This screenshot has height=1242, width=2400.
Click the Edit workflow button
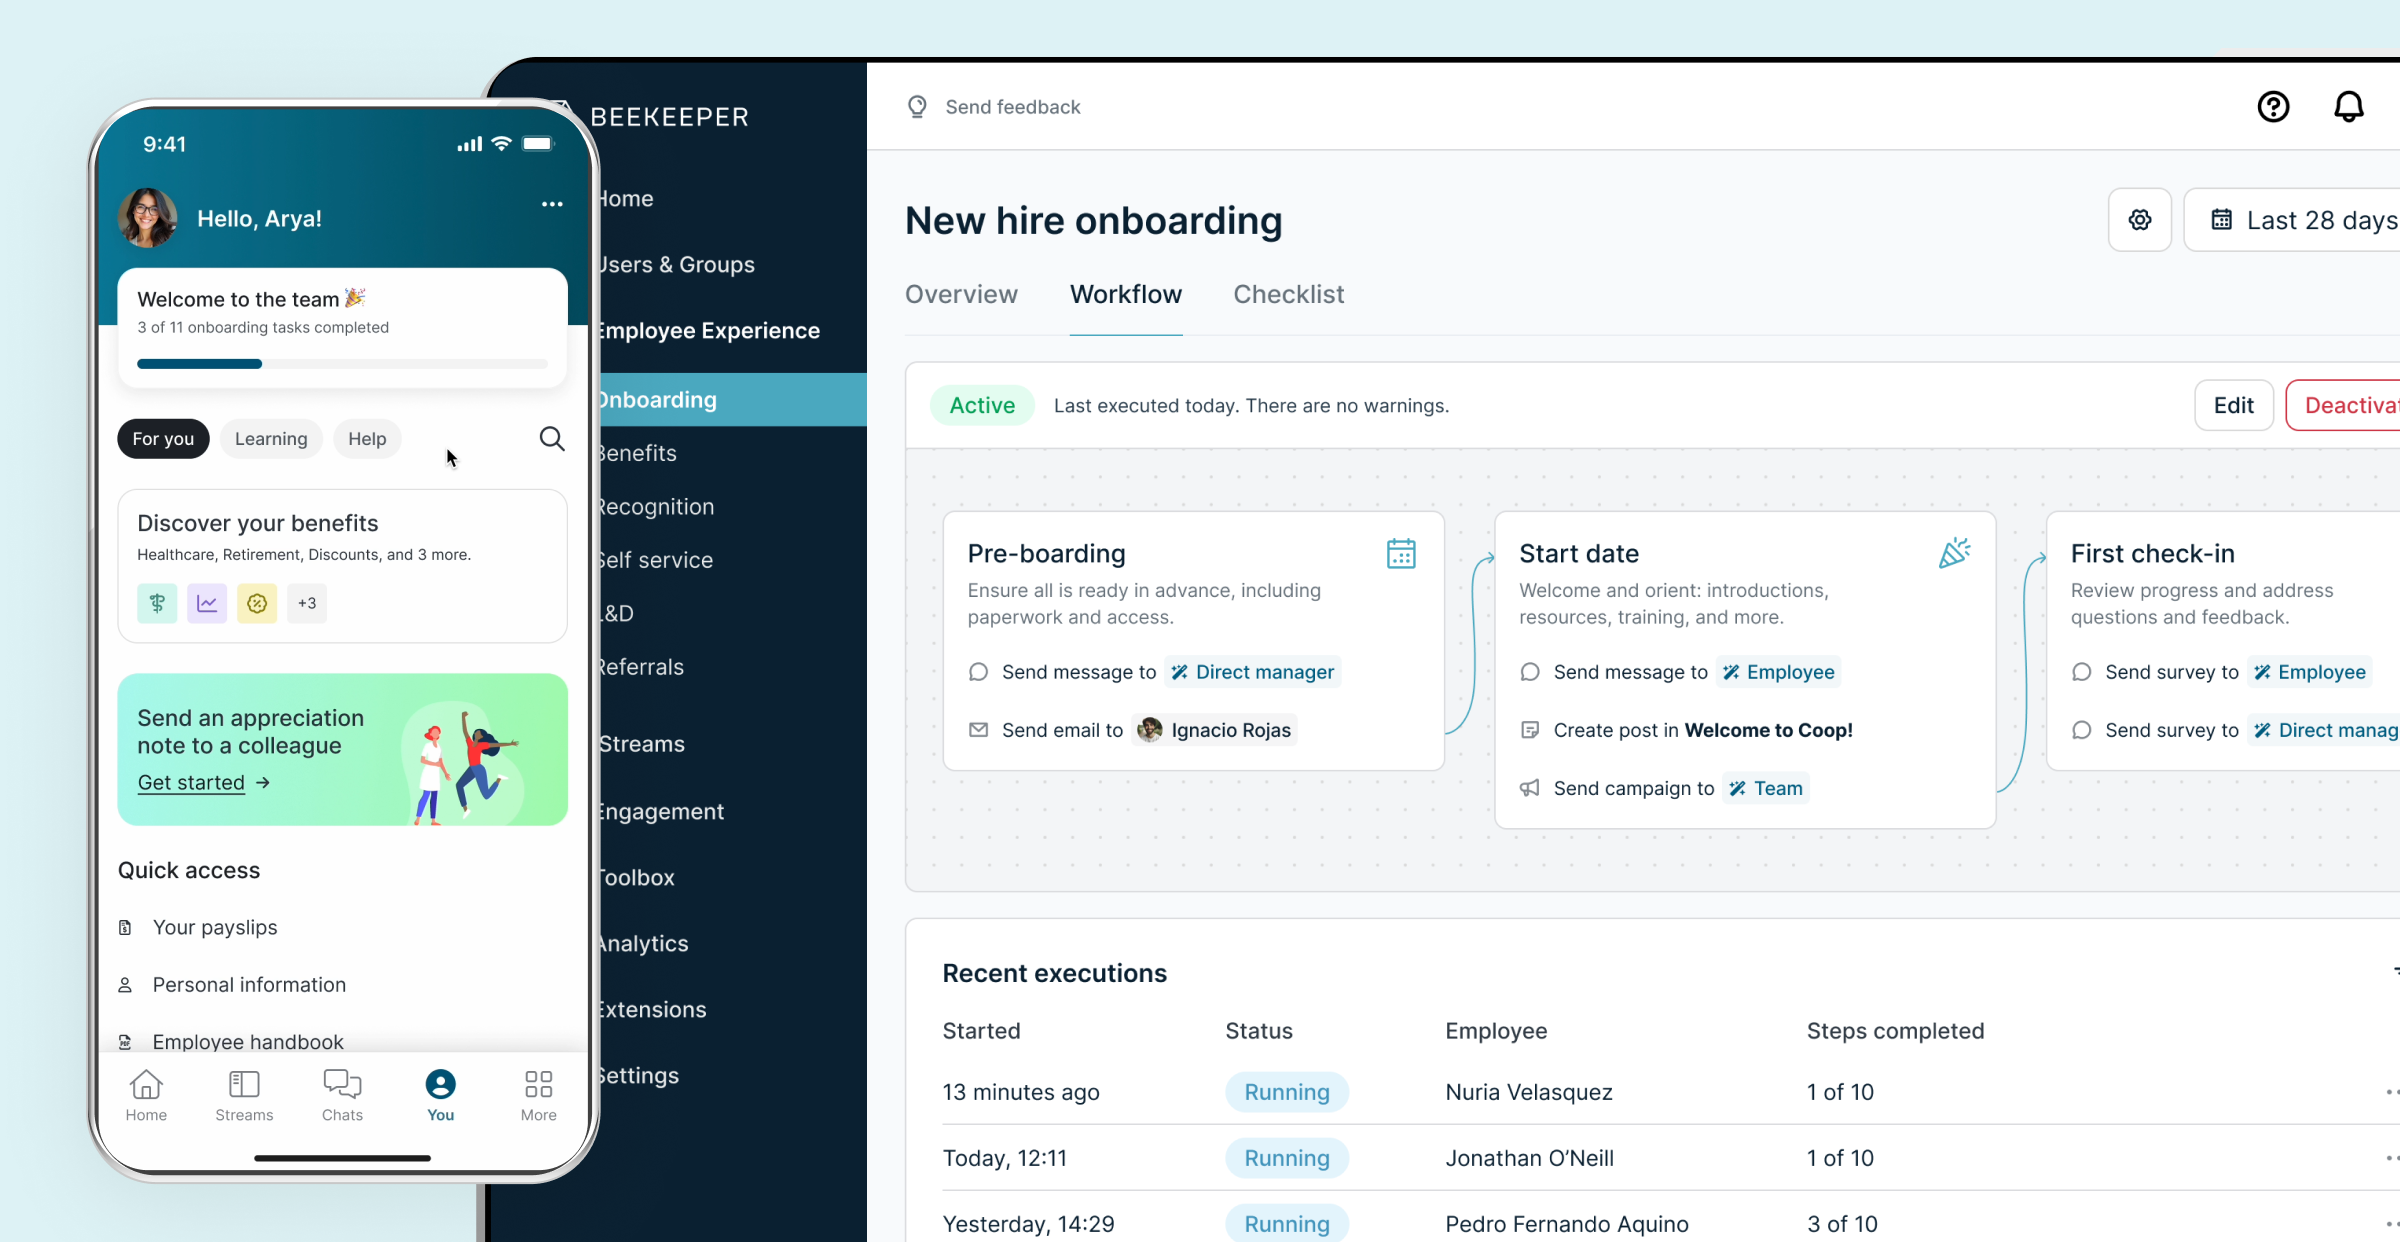pos(2233,405)
